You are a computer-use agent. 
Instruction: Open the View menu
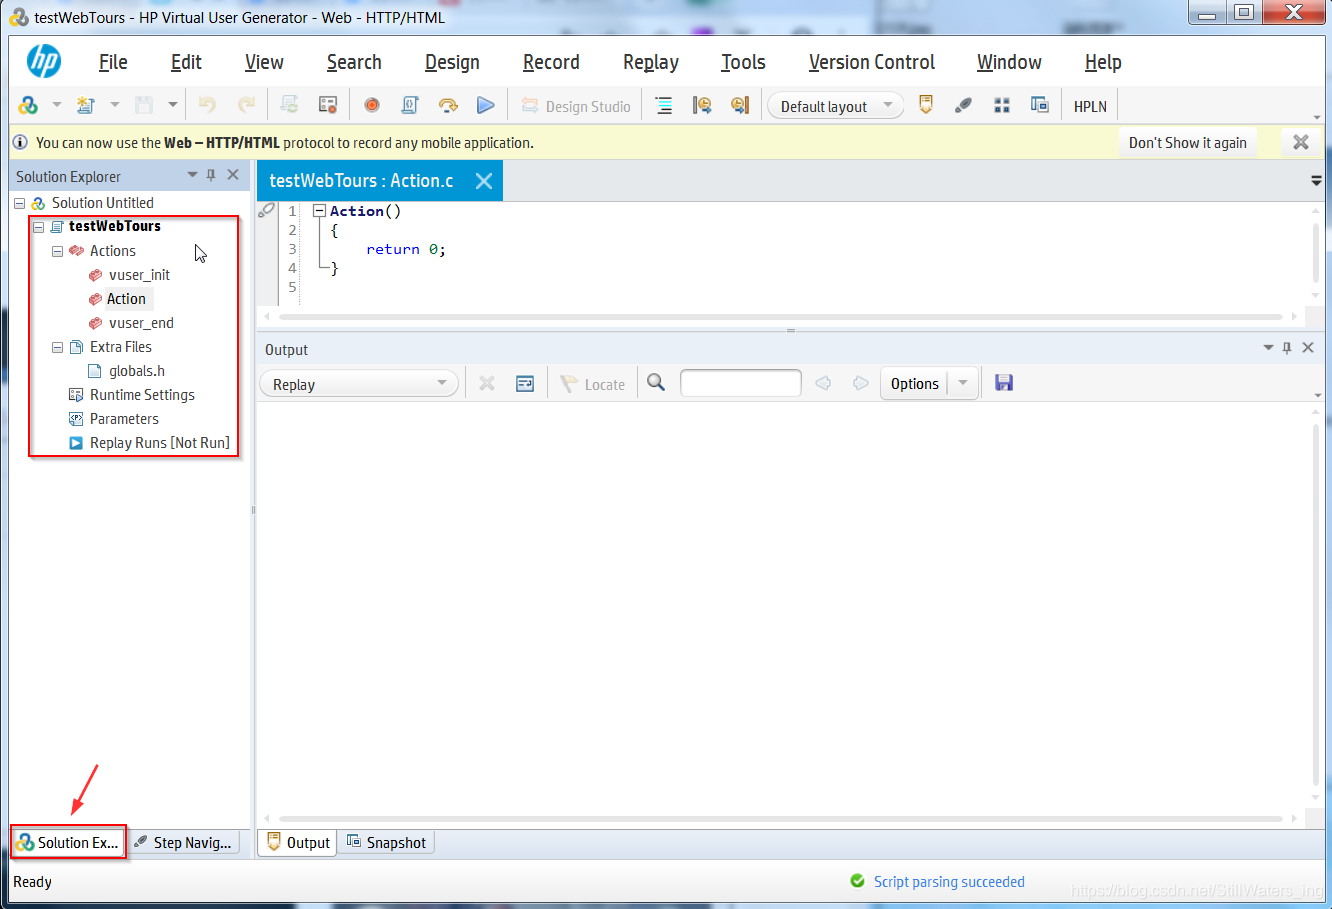(264, 62)
